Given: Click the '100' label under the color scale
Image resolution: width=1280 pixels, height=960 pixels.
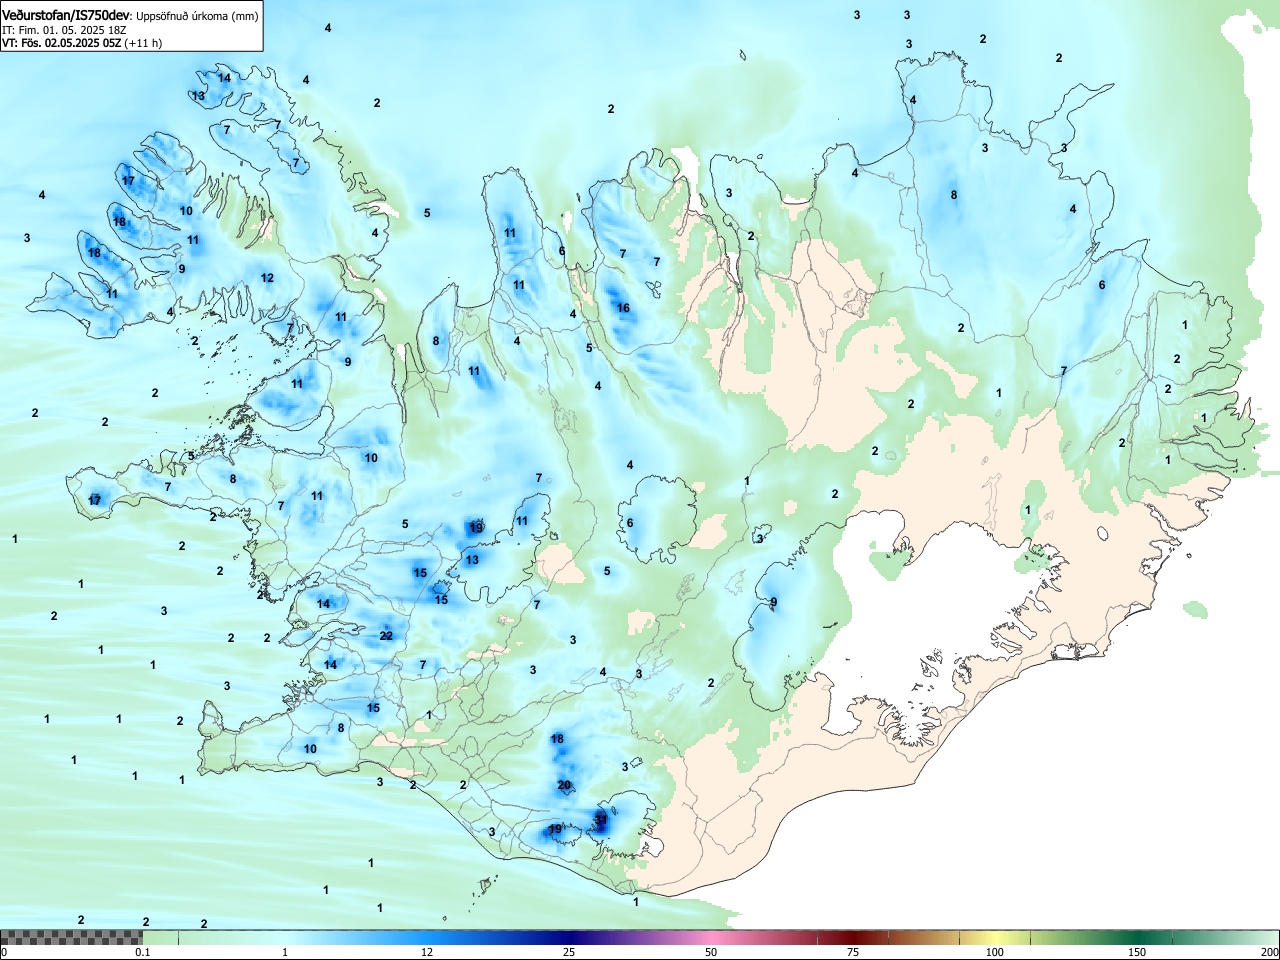Looking at the screenshot, I should 995,952.
